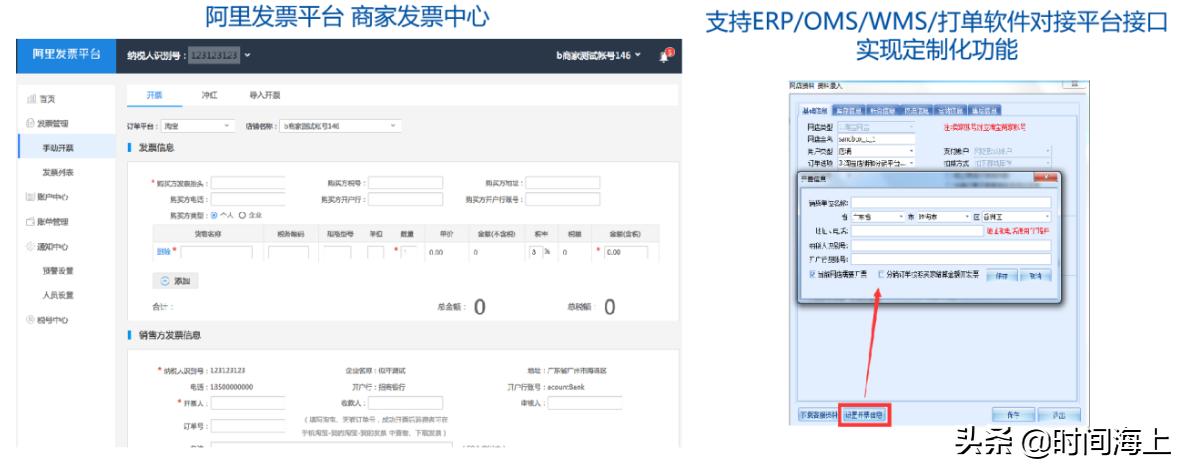Image resolution: width=1186 pixels, height=471 pixels.
Task: Click the 购买方开户行 input field
Action: pos(405,199)
